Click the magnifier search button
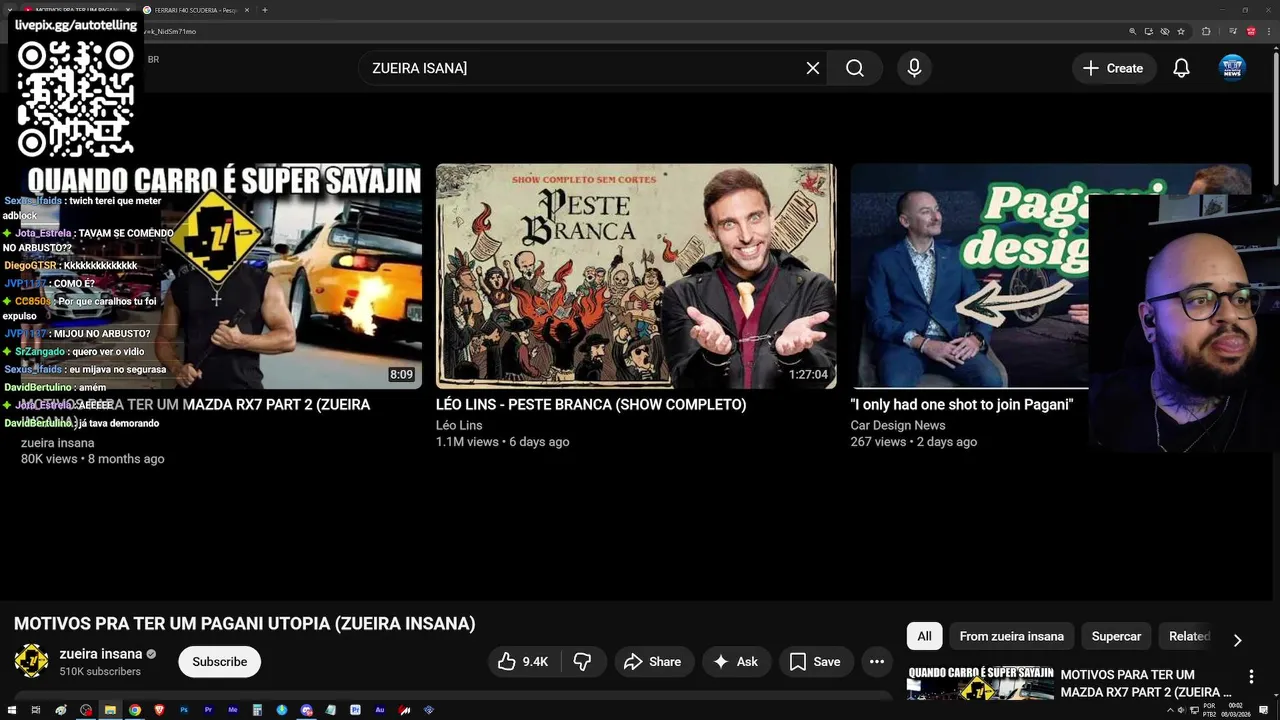This screenshot has height=720, width=1280. click(855, 68)
